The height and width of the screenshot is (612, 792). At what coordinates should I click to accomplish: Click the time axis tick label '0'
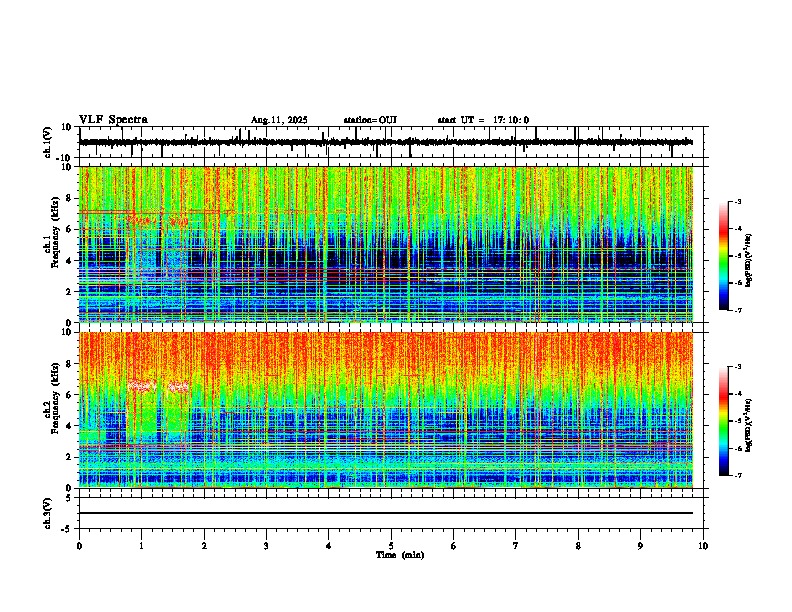point(79,546)
